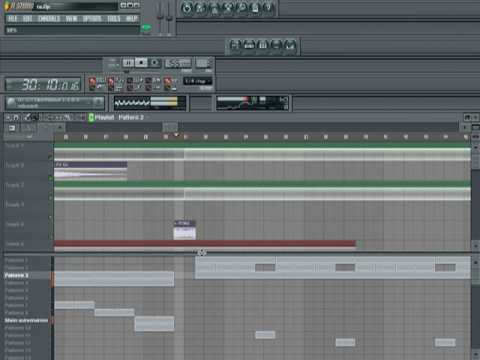Click the fifth round icon in the top shortcut row
480x360 pixels.
pyautogui.click(x=241, y=8)
